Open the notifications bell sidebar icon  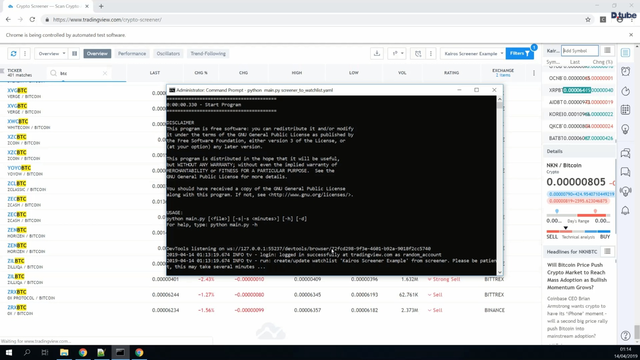[625, 211]
